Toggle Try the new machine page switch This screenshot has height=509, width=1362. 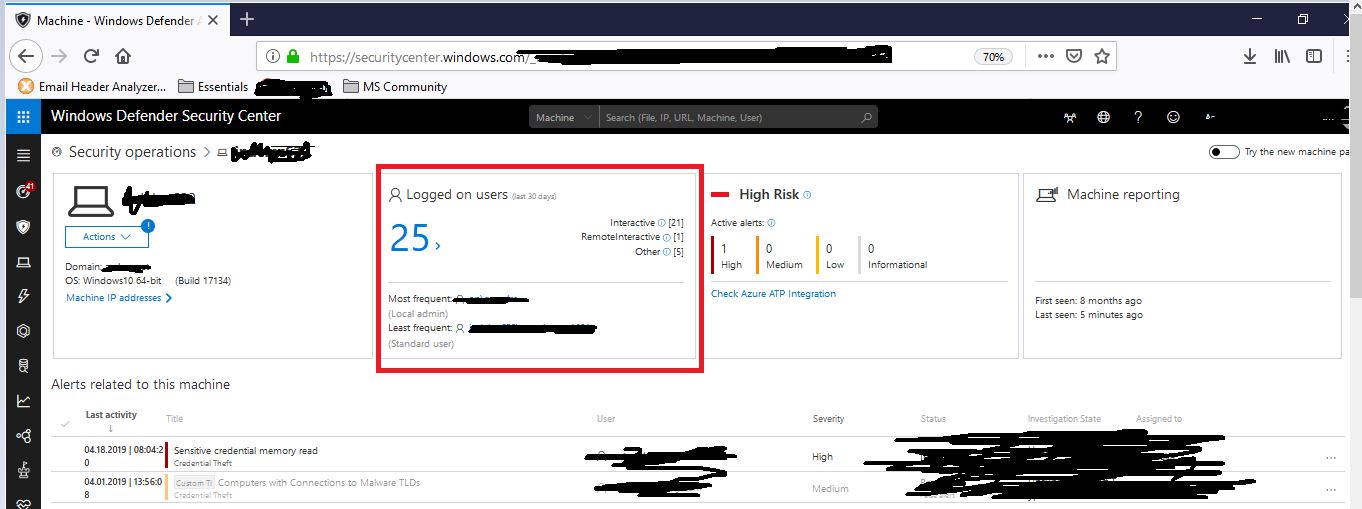pyautogui.click(x=1224, y=152)
